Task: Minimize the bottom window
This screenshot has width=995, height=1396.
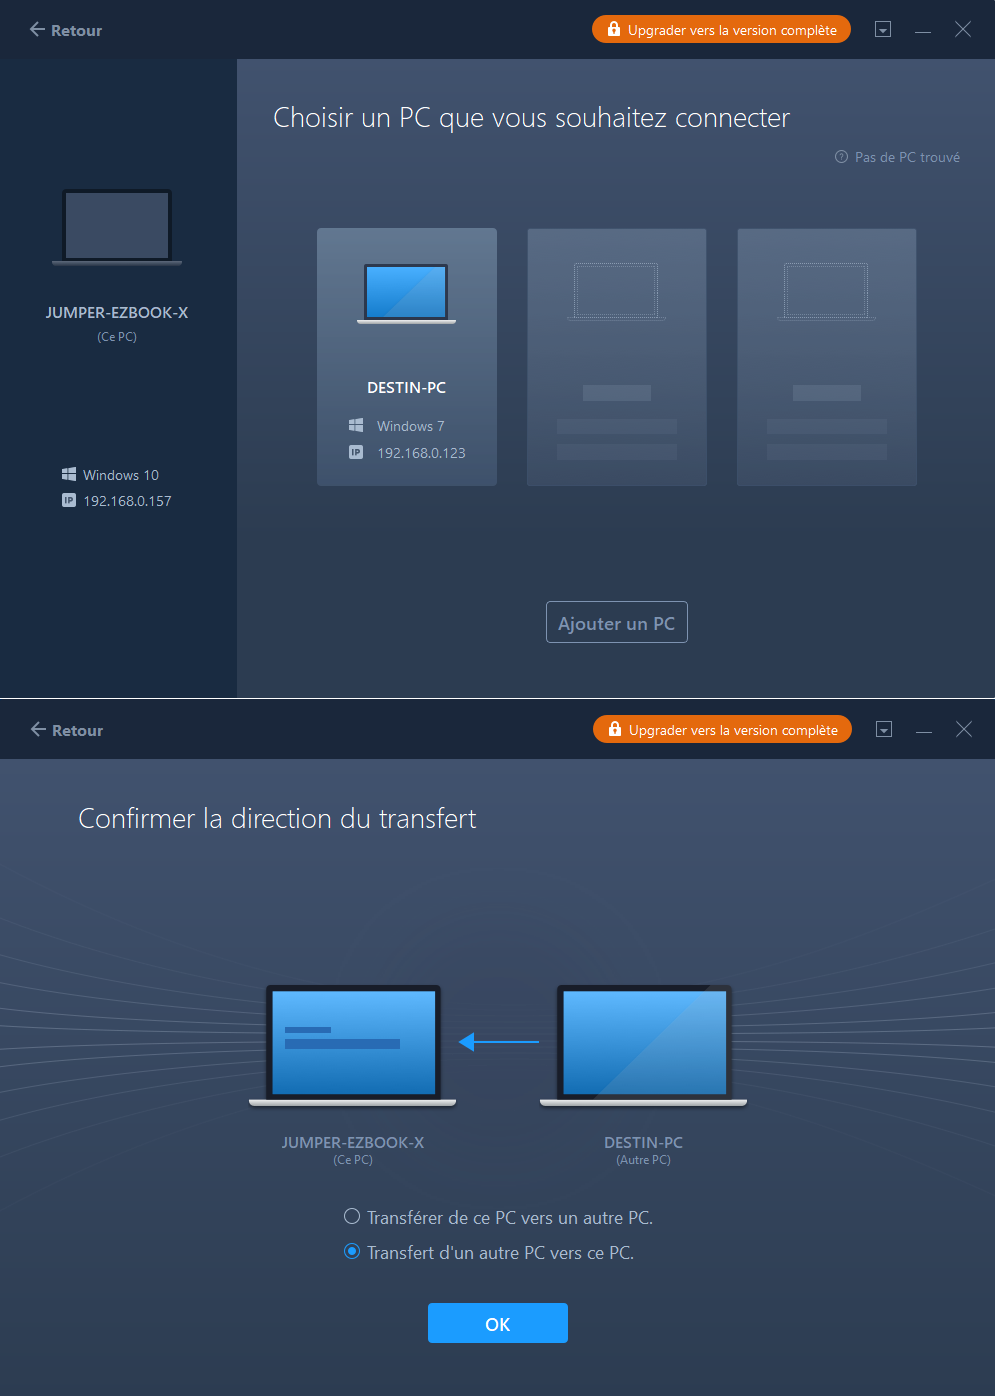Action: click(924, 730)
